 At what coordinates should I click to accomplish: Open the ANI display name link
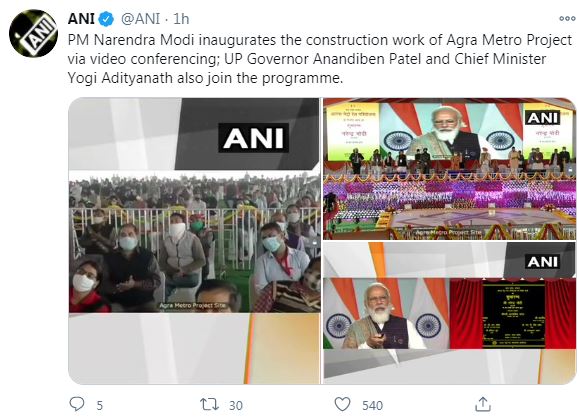click(81, 19)
